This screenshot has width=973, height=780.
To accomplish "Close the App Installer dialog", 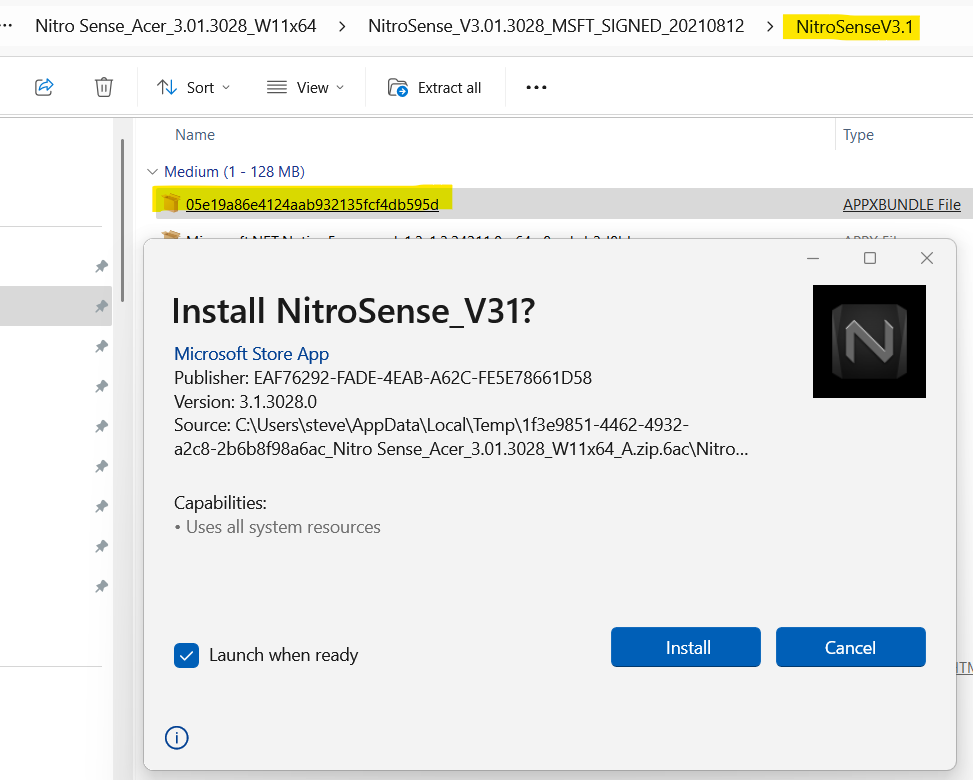I will tap(926, 258).
